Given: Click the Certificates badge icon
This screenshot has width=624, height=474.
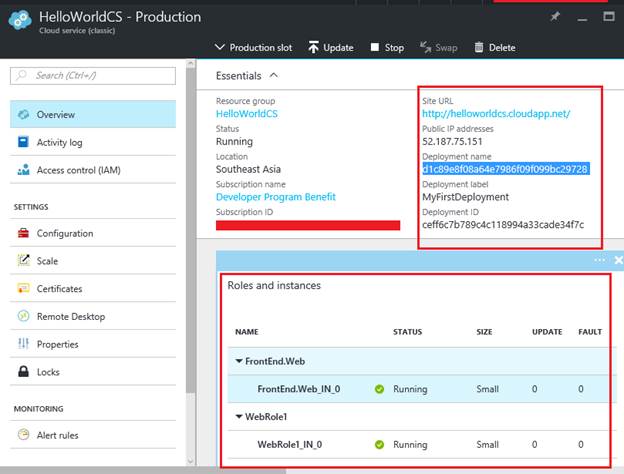Looking at the screenshot, I should click(x=23, y=288).
